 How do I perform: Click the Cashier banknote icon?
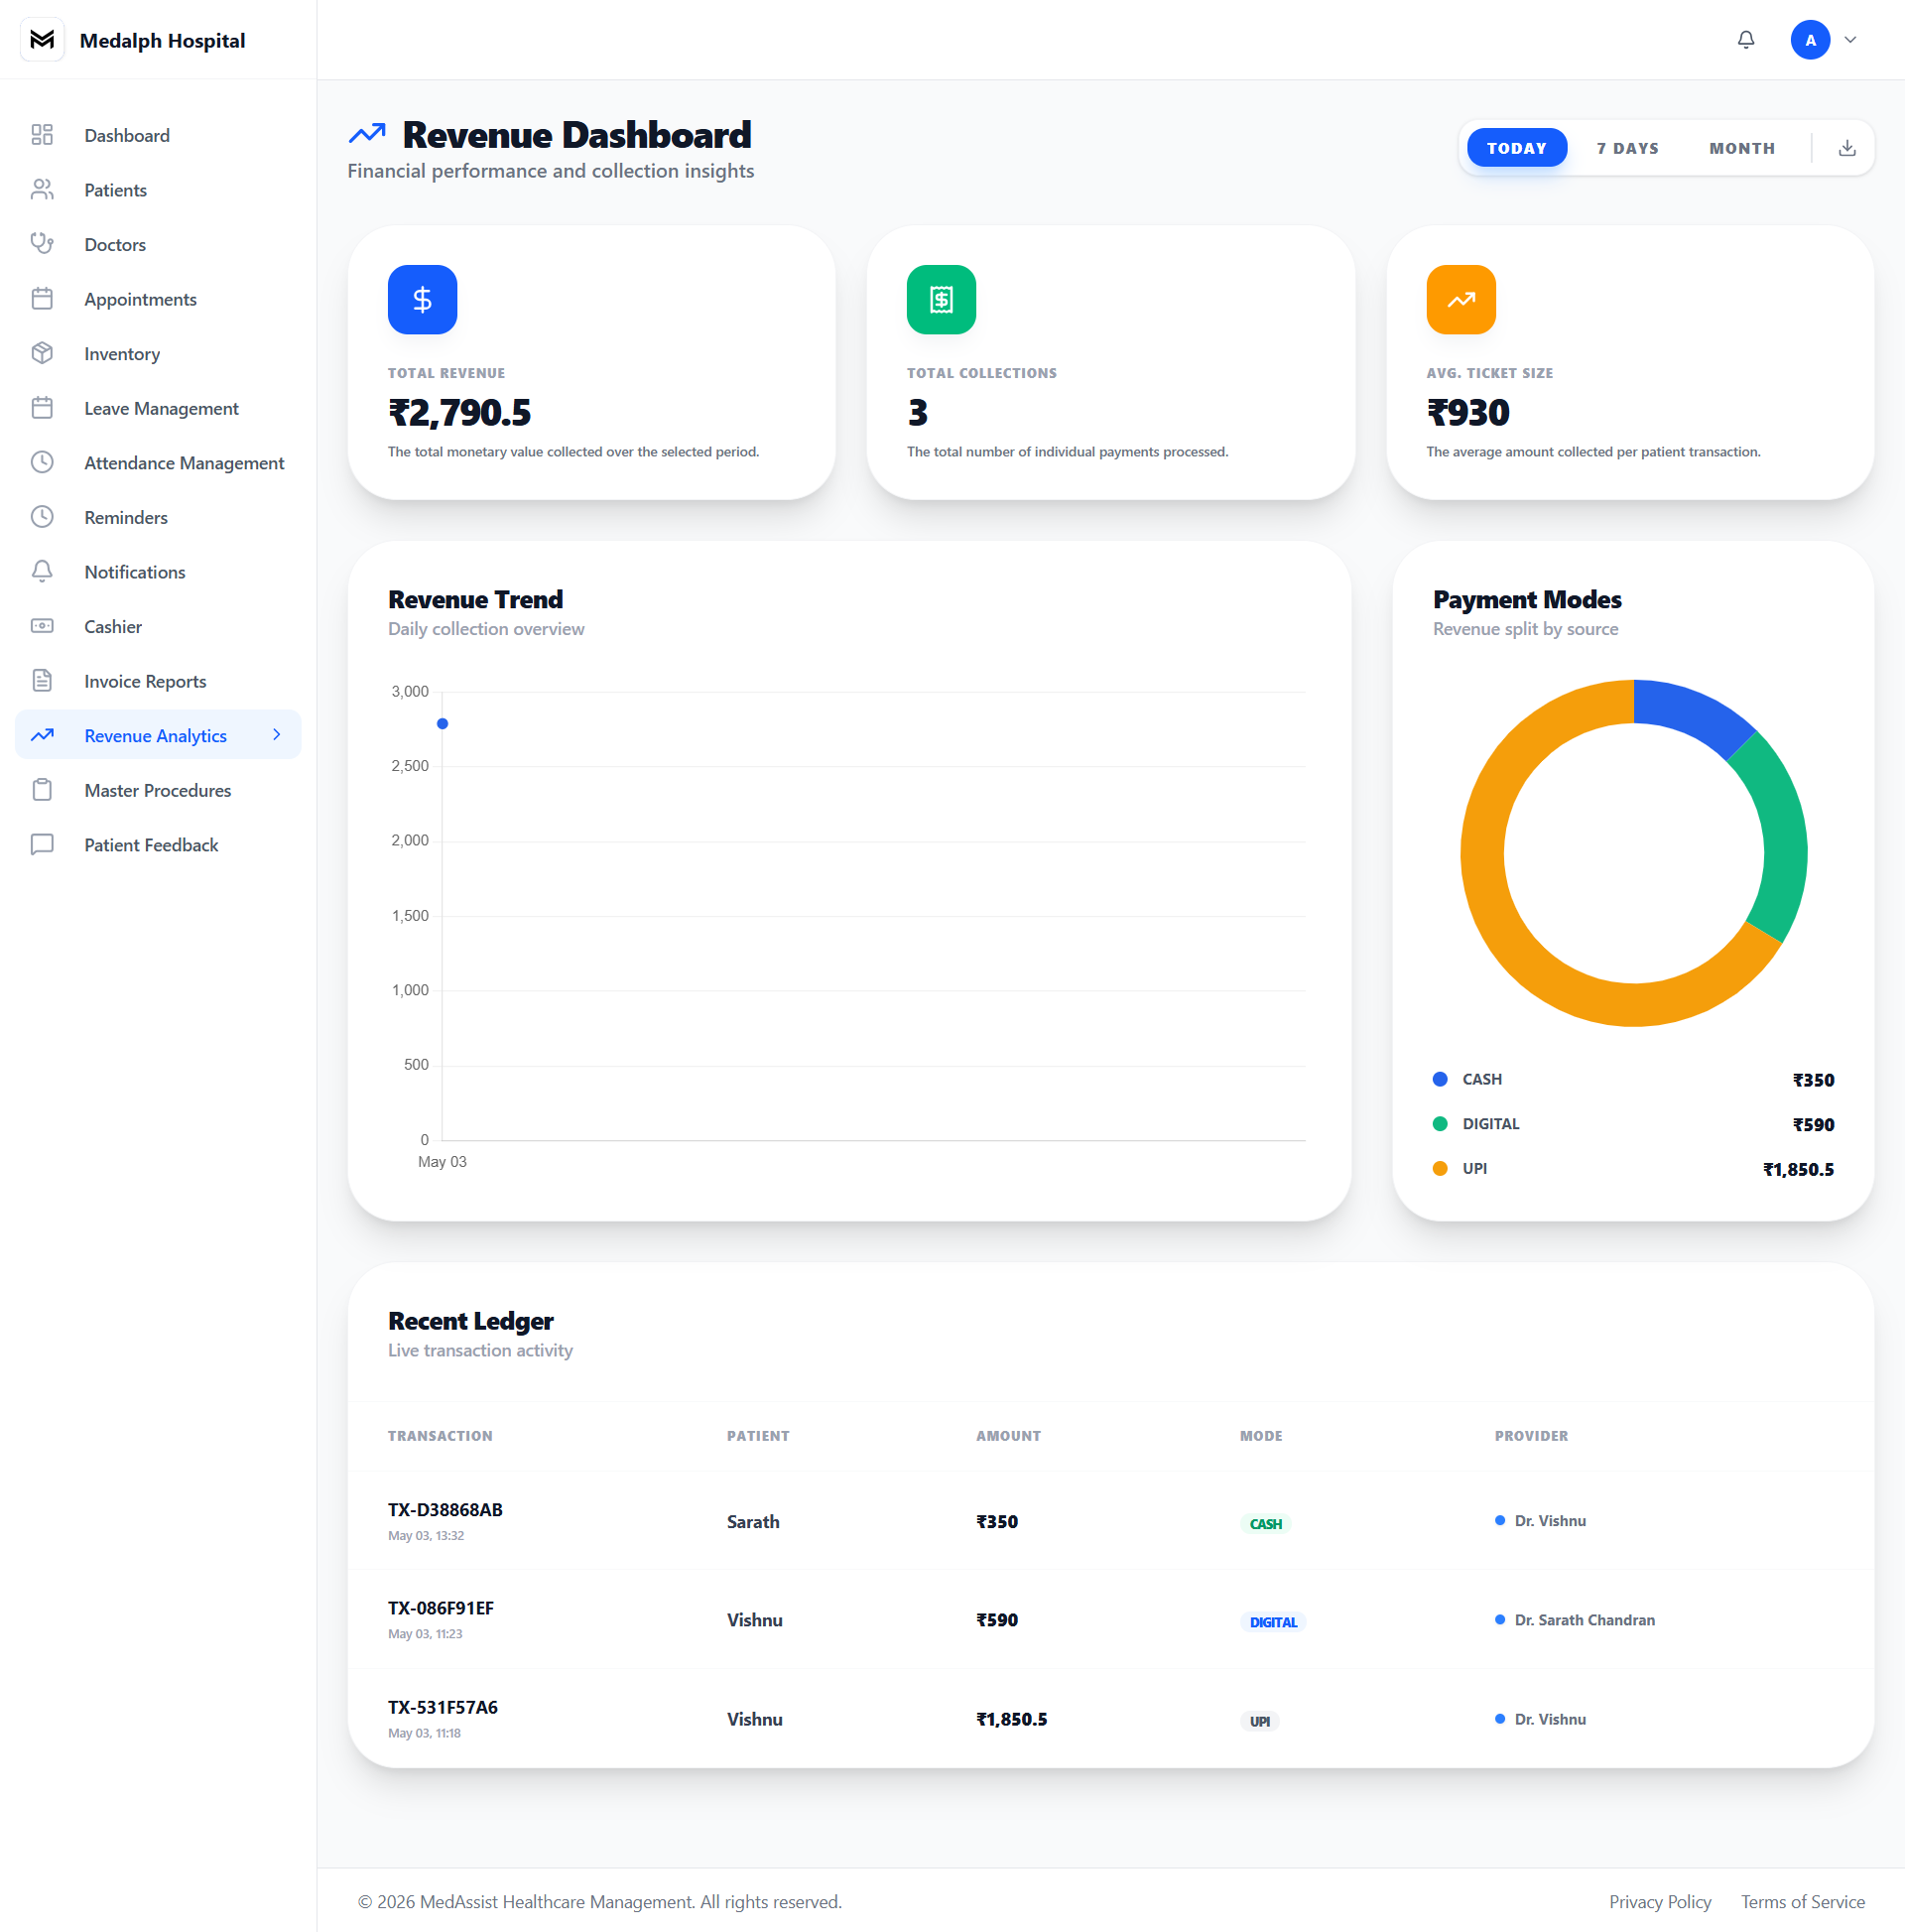pos(42,626)
